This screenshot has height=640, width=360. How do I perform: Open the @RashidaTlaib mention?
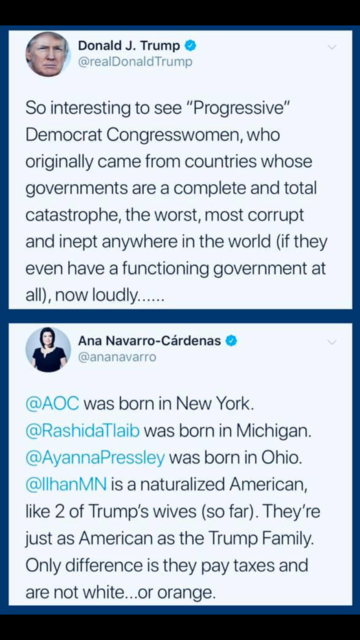(82, 431)
